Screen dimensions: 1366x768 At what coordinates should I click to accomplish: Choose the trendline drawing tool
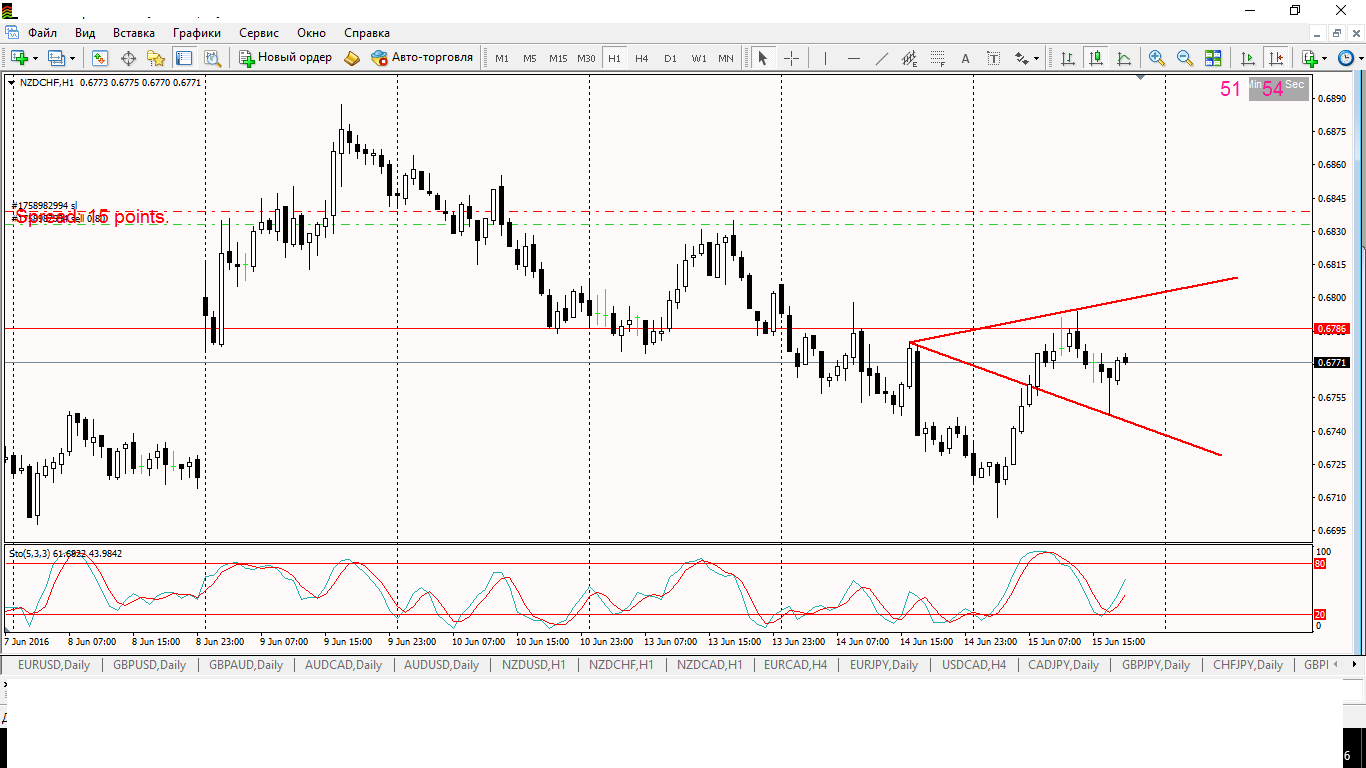[x=881, y=58]
